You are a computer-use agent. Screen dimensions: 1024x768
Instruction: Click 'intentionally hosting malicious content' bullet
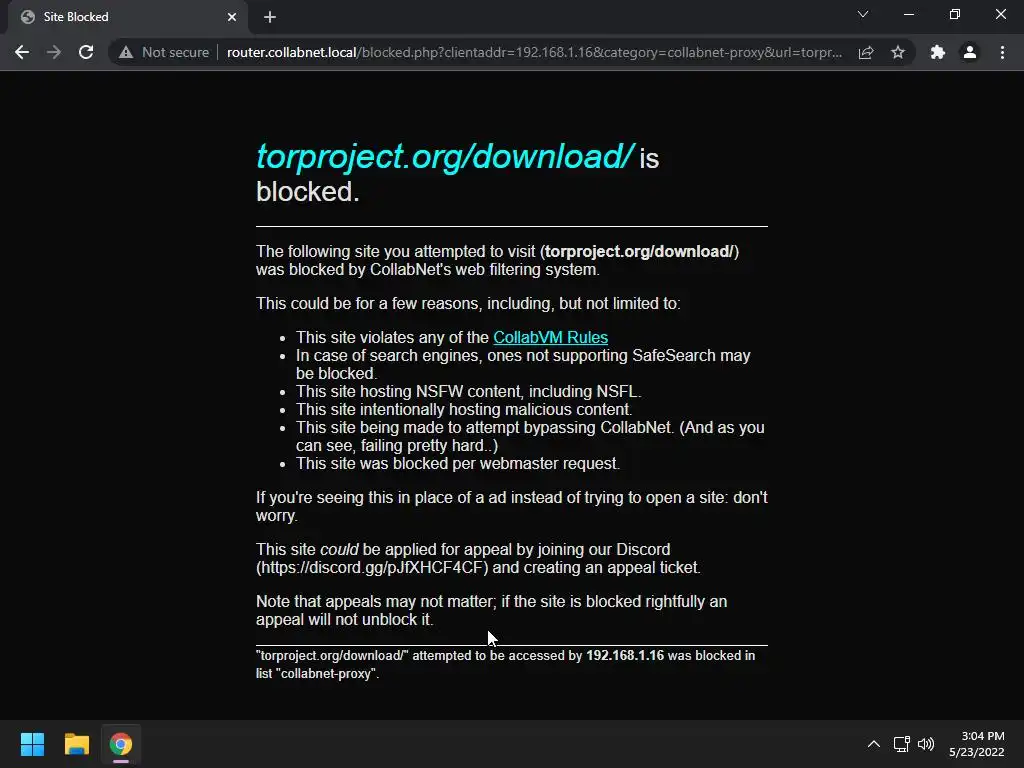point(464,409)
